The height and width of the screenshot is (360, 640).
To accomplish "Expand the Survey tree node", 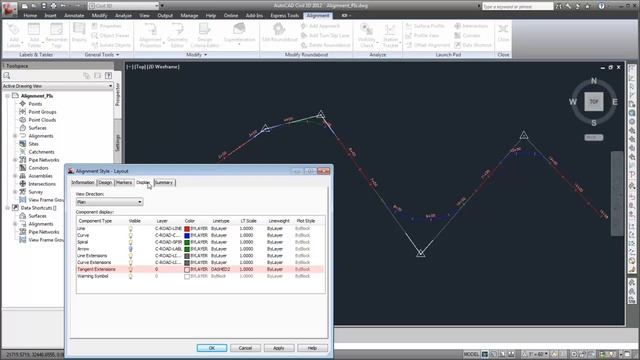I will tap(15, 192).
